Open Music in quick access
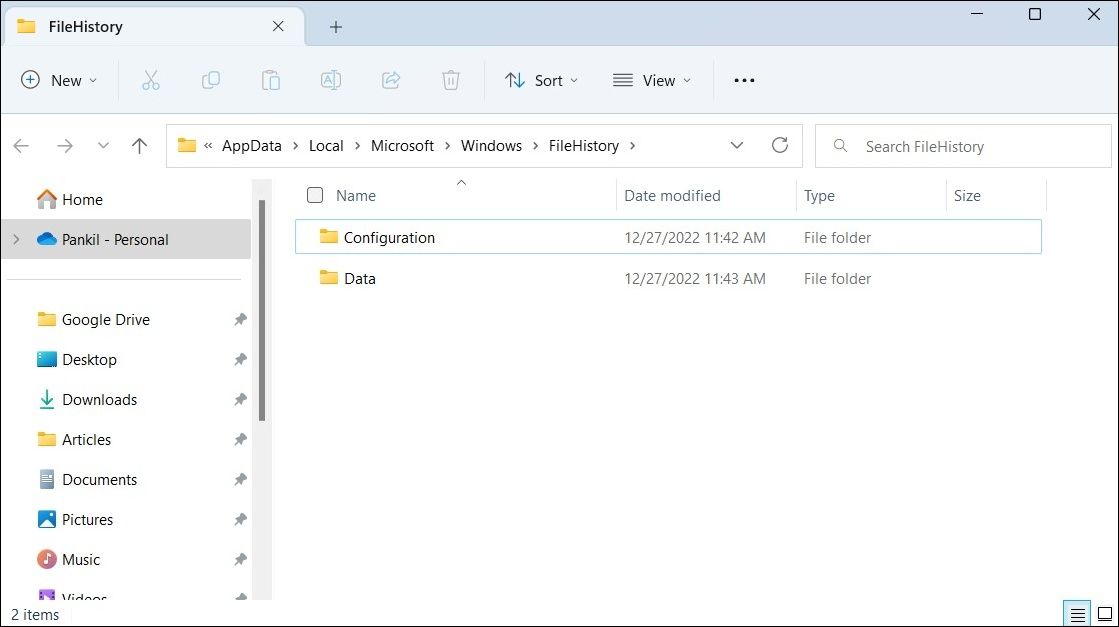This screenshot has width=1119, height=627. point(81,560)
